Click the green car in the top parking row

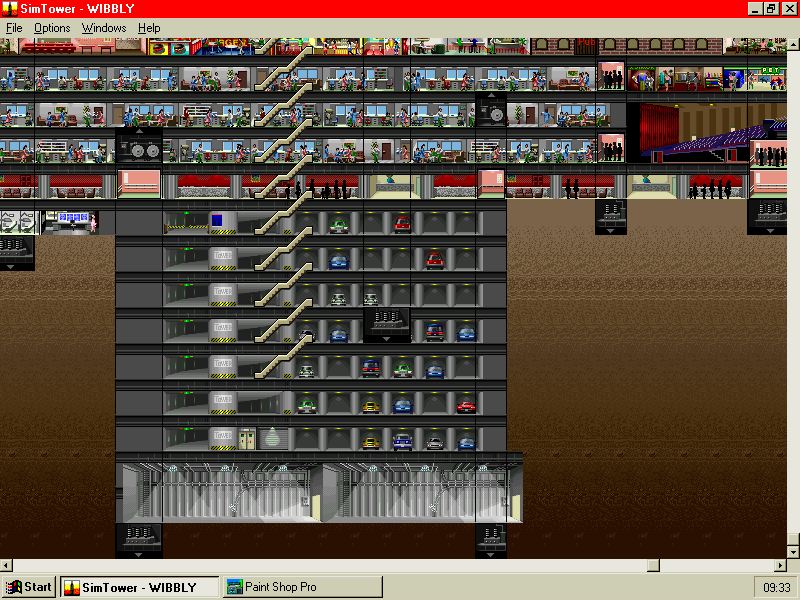click(338, 225)
